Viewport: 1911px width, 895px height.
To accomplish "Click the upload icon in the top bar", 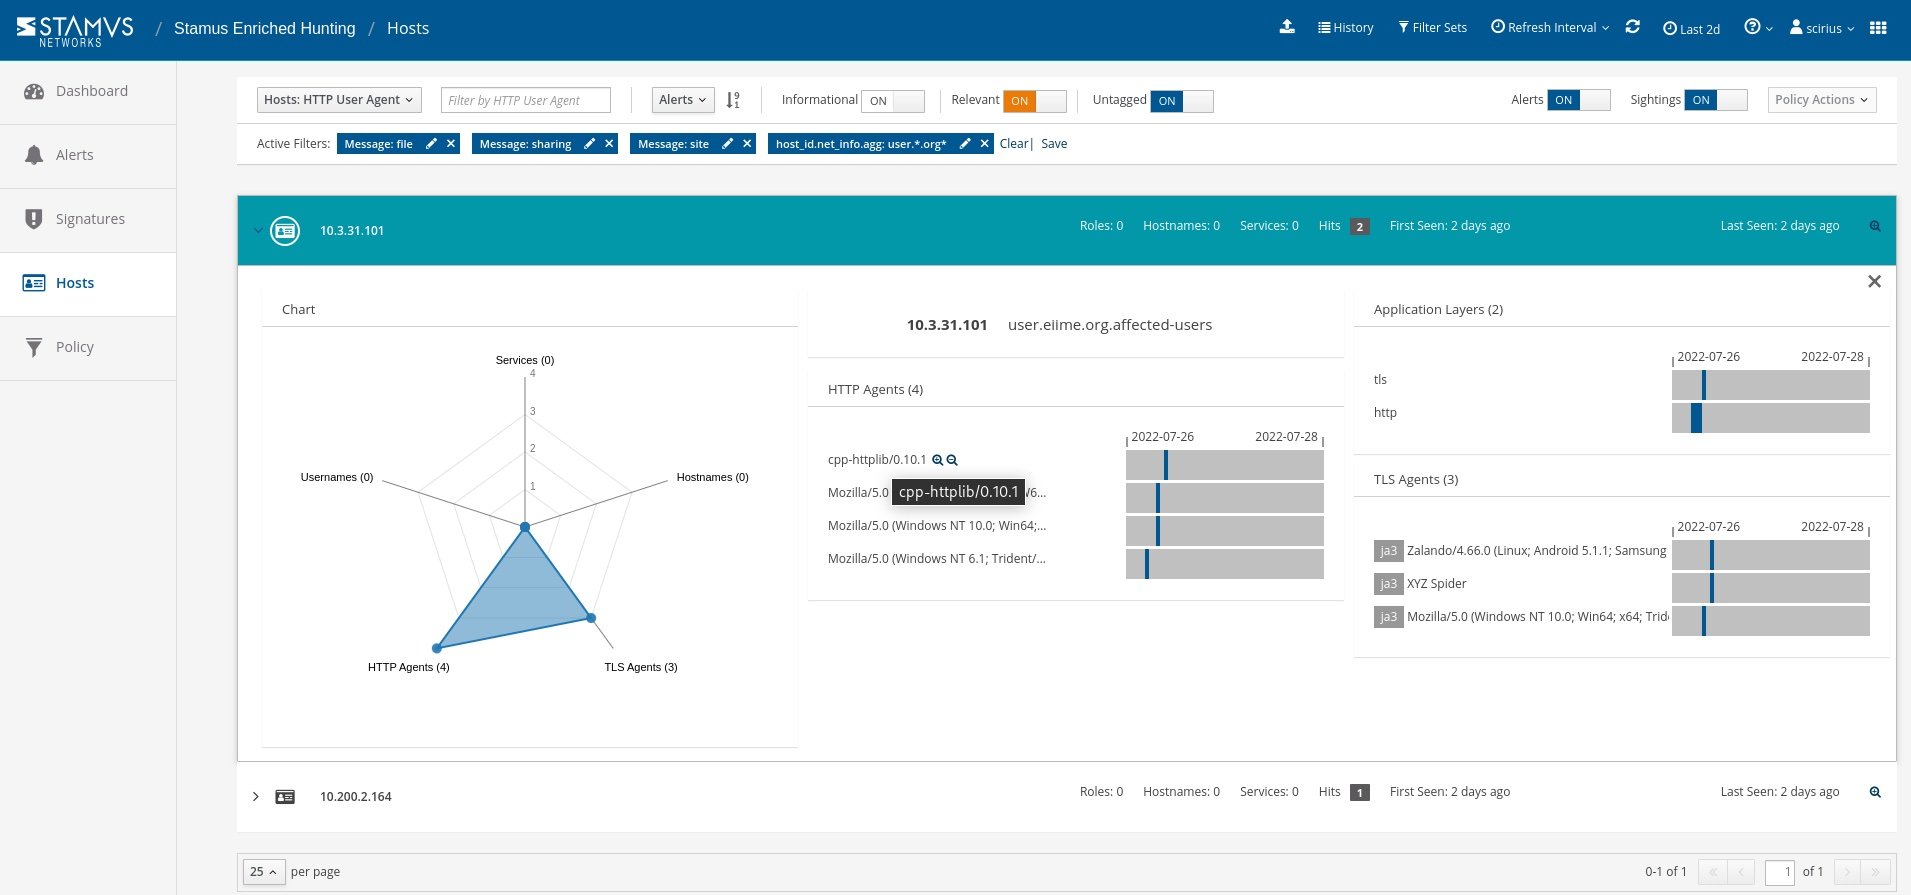I will (1287, 27).
